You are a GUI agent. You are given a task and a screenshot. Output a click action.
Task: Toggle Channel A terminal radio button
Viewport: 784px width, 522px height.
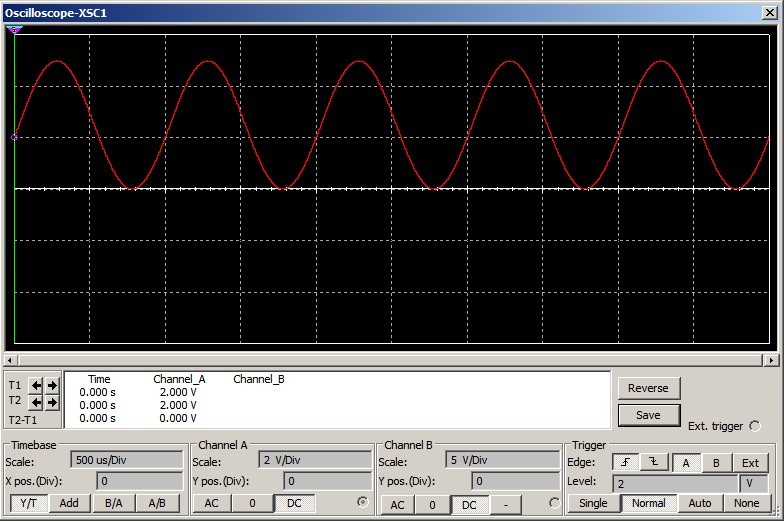[362, 503]
